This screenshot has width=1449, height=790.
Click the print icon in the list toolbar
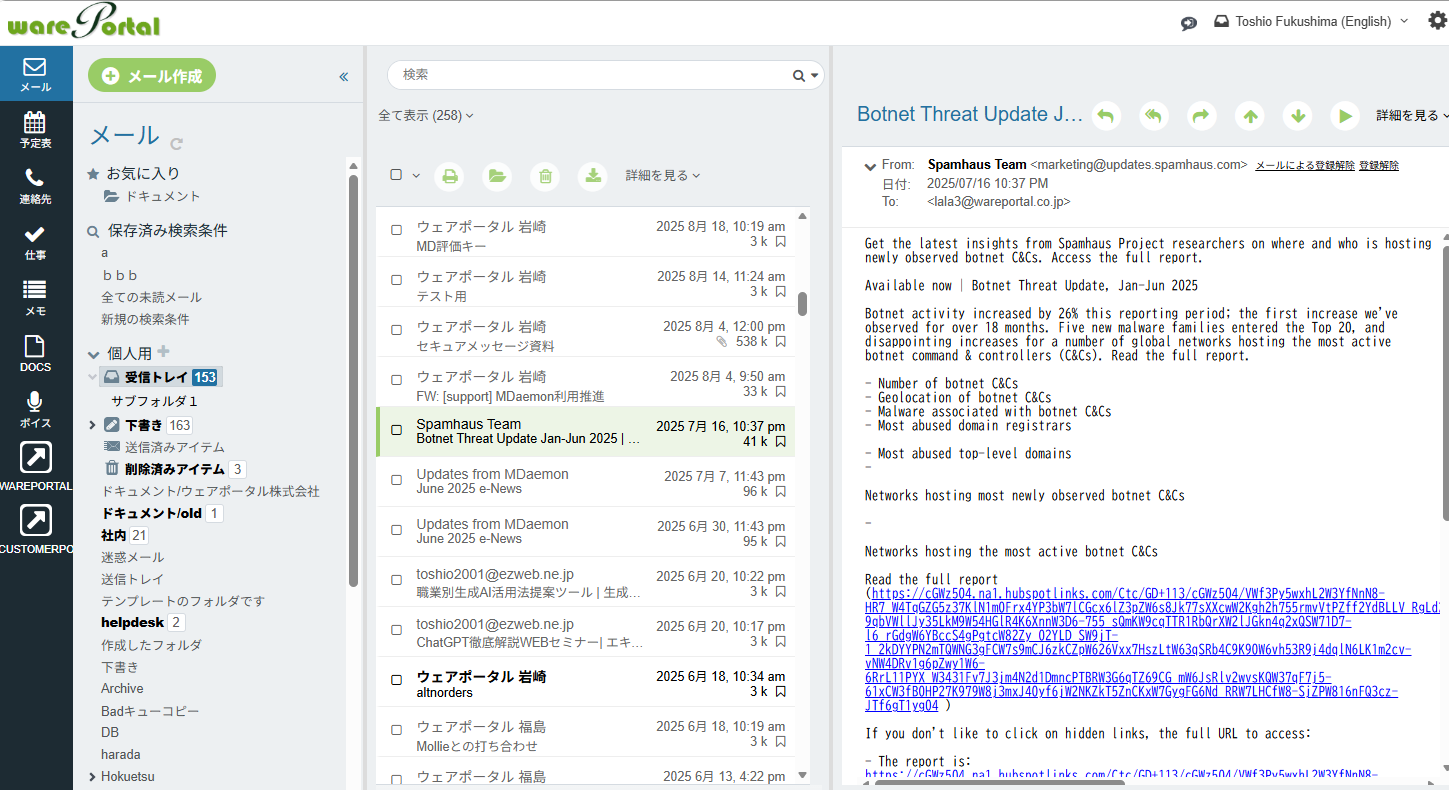(450, 176)
